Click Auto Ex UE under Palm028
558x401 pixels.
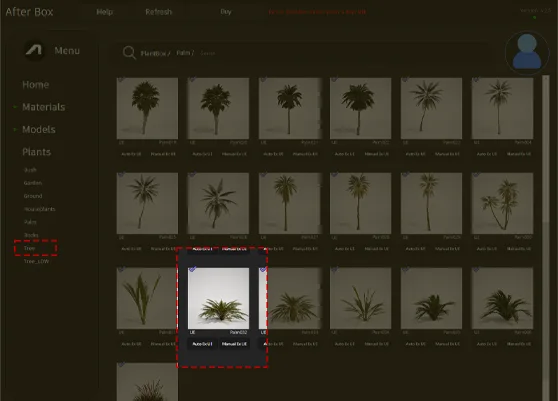pos(344,249)
